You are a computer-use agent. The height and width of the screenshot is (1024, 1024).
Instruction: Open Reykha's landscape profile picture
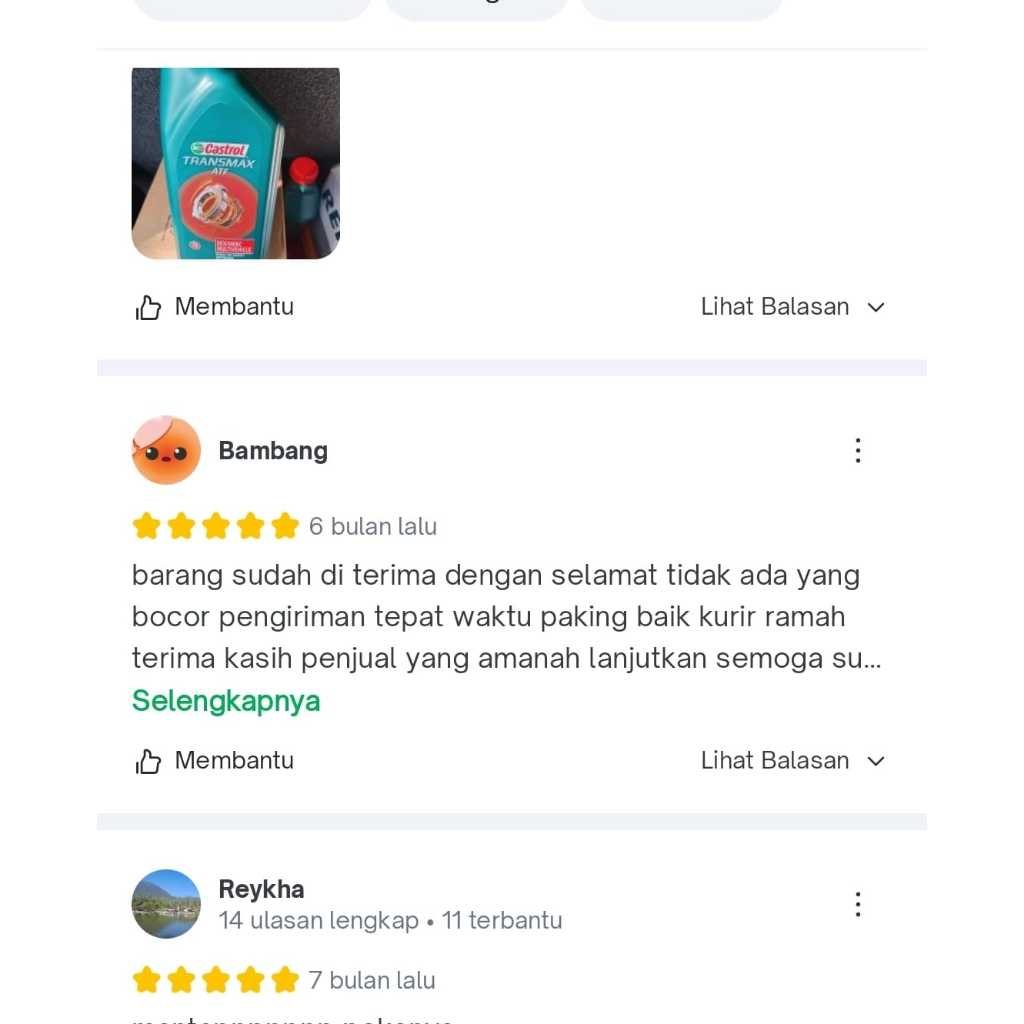[167, 904]
